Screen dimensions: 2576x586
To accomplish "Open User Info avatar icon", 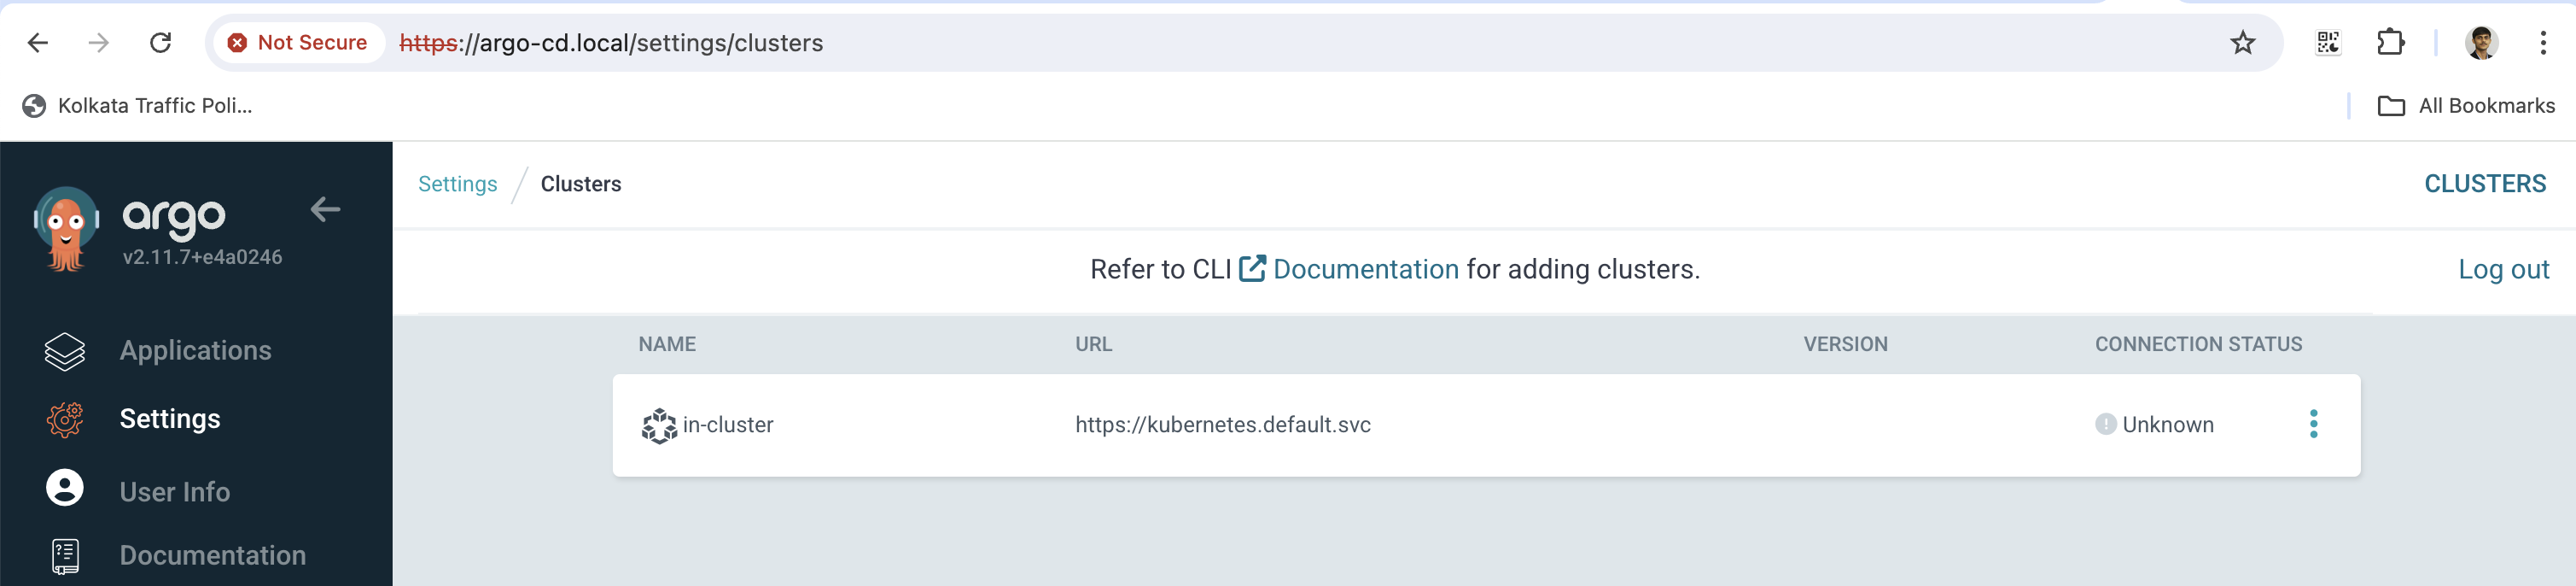I will pos(65,488).
